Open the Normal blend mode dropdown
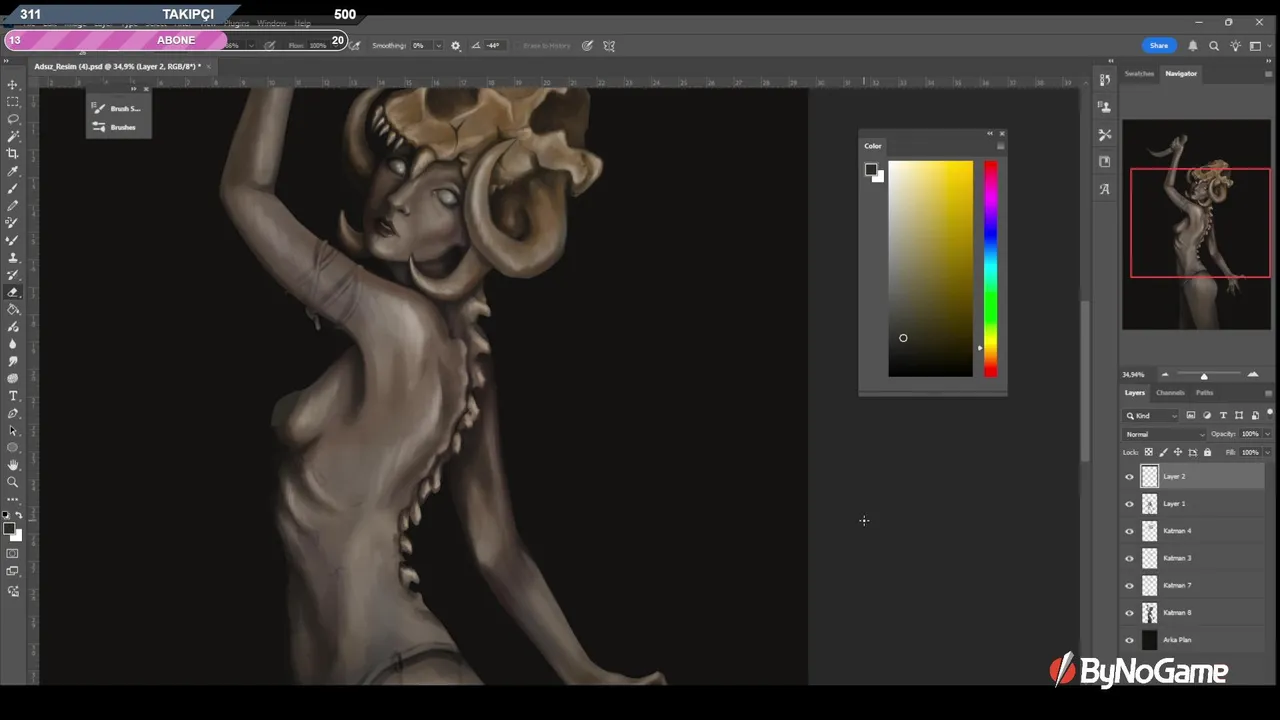 click(x=1165, y=434)
